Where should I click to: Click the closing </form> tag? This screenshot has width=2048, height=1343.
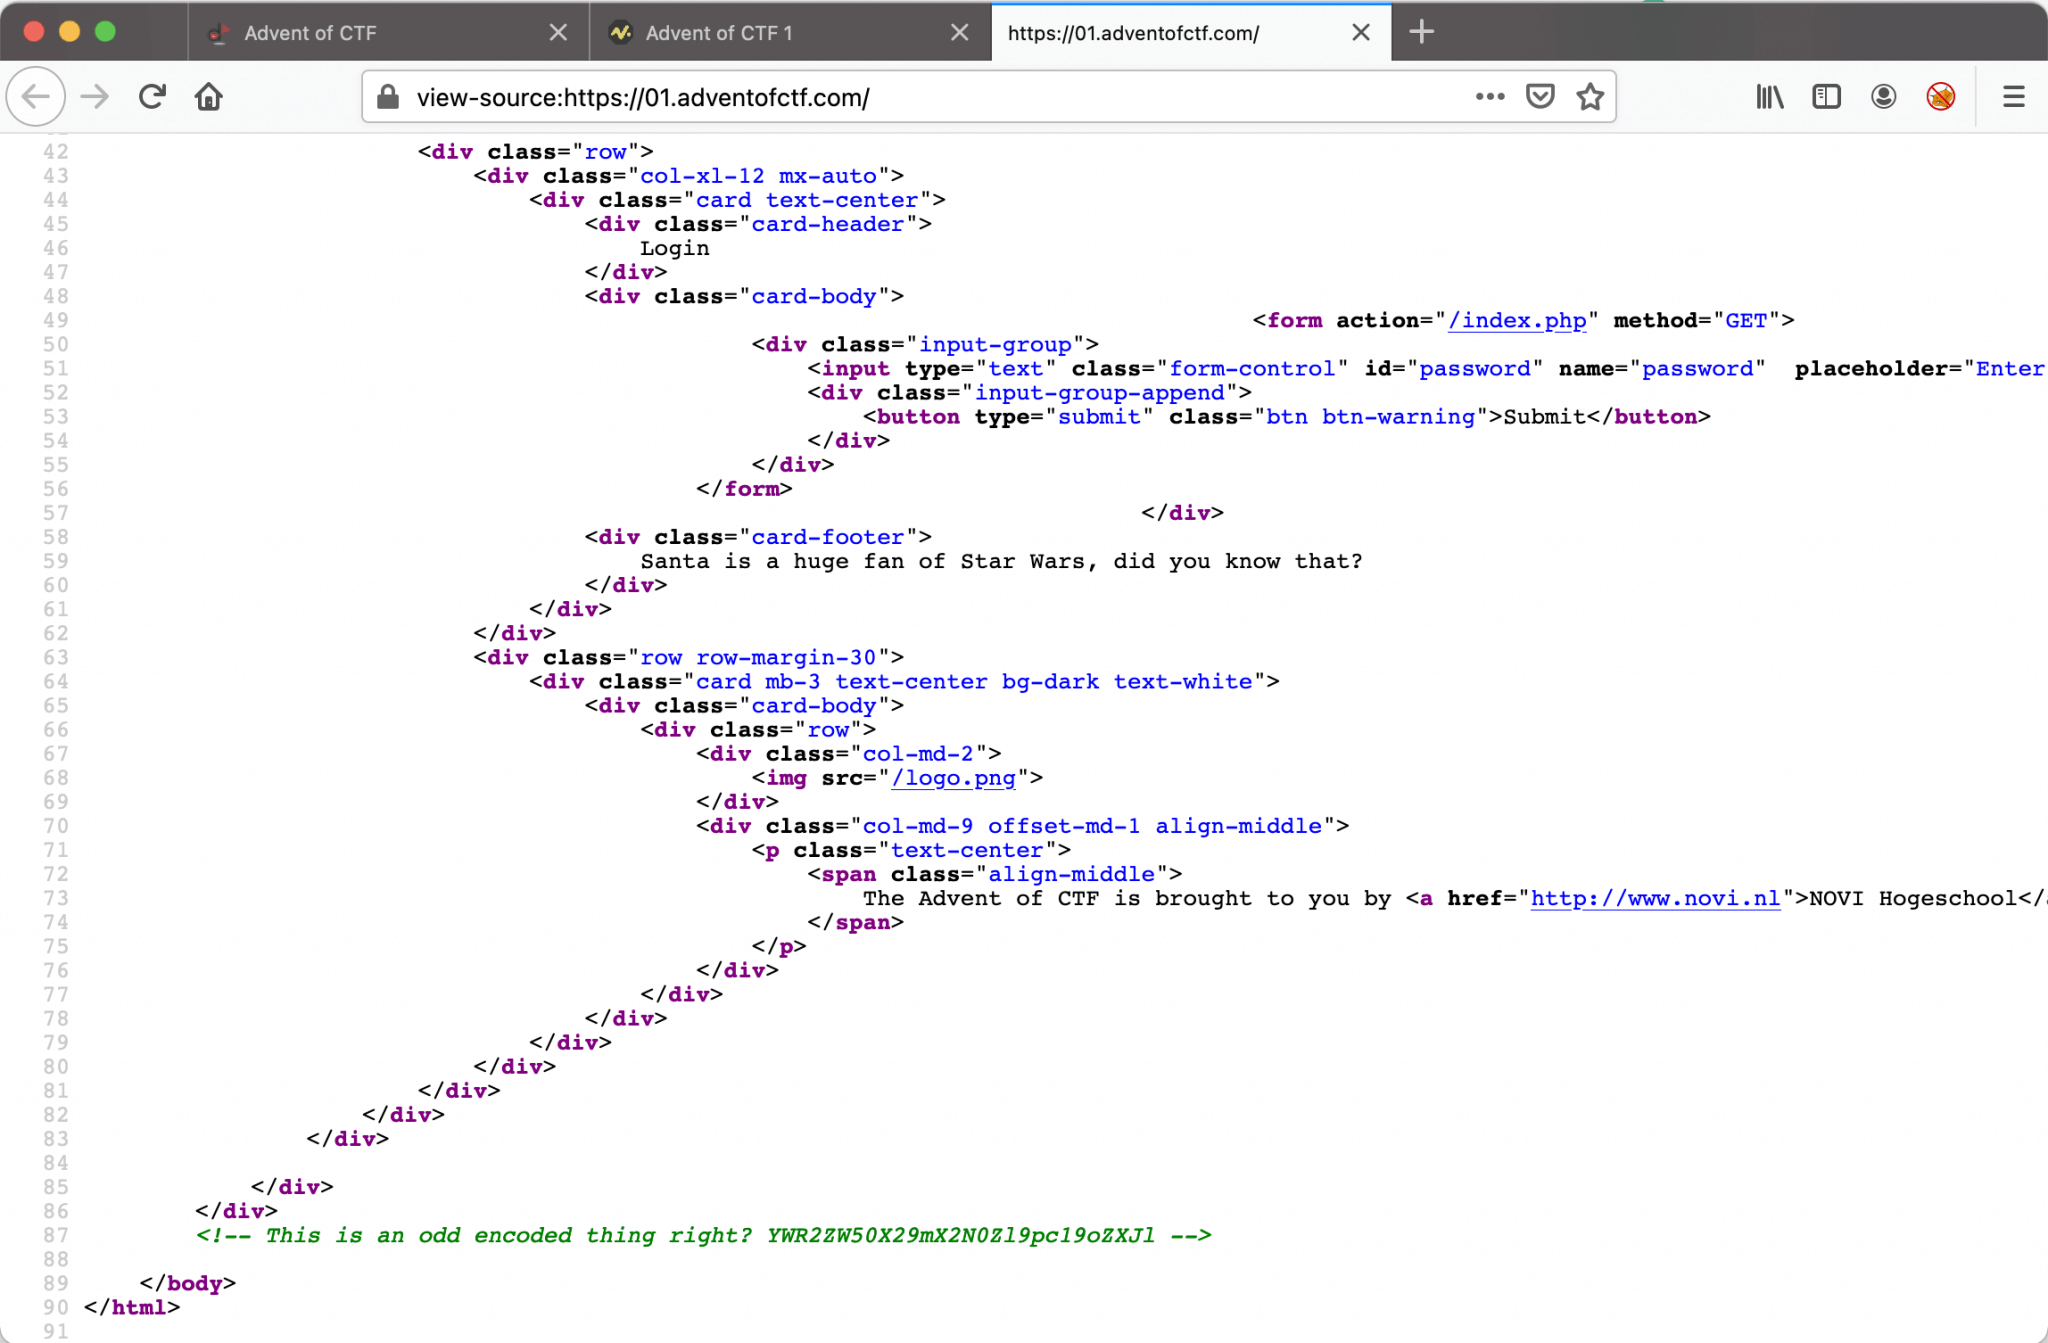pos(744,489)
